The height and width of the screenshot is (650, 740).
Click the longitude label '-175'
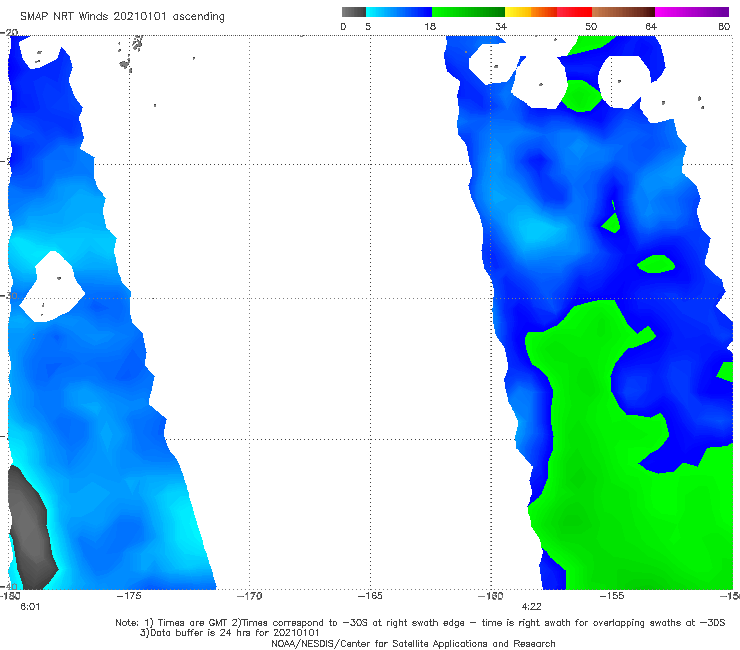(x=129, y=596)
